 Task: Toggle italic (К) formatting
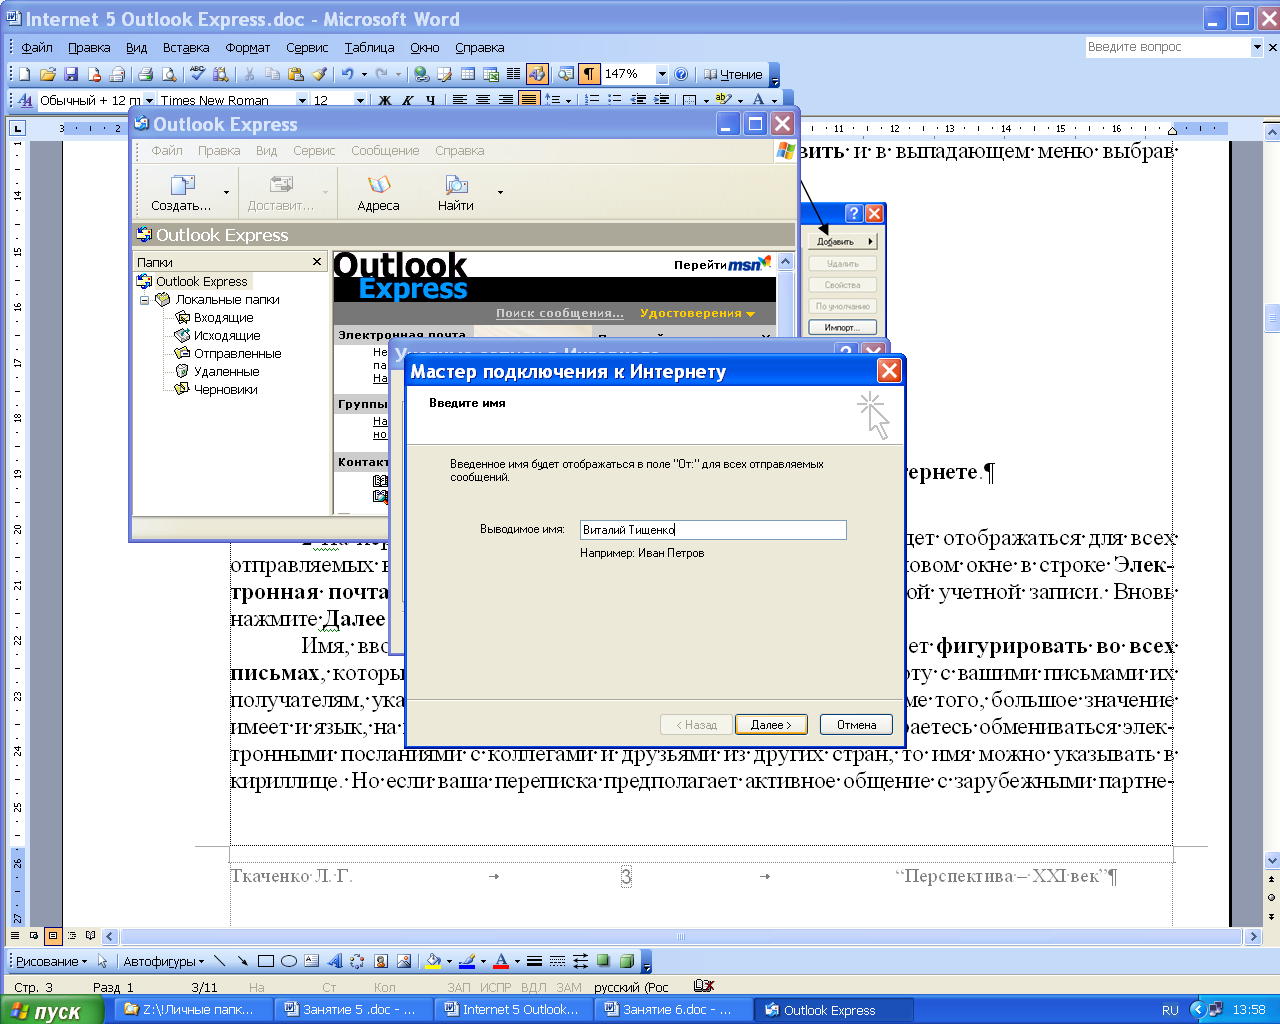(408, 100)
